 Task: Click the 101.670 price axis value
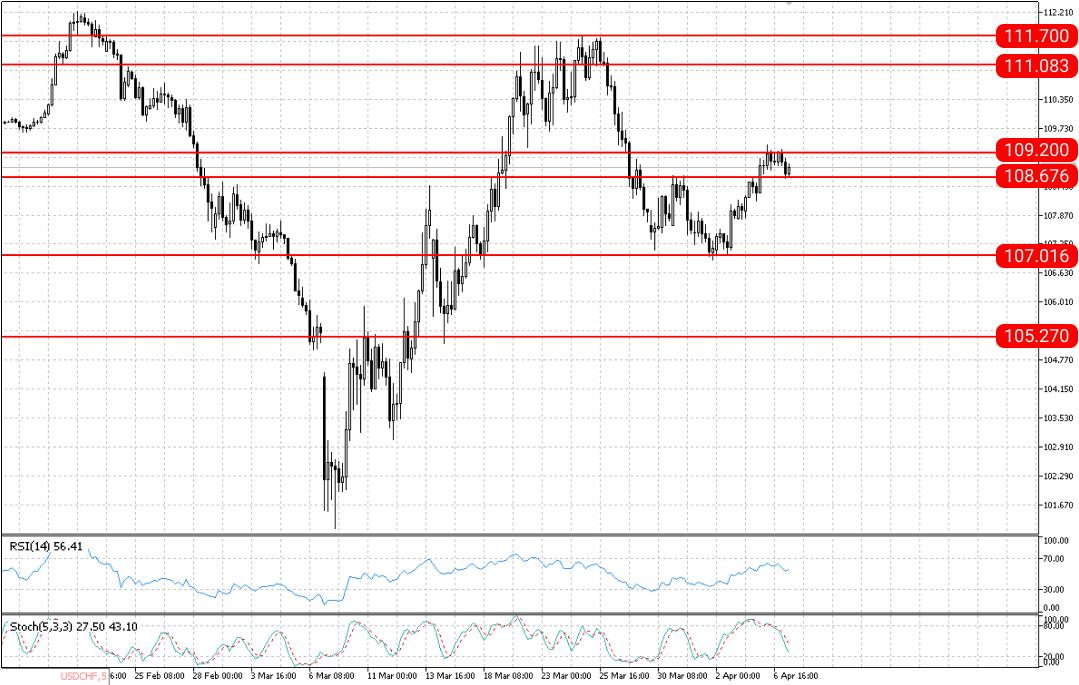tap(1058, 505)
